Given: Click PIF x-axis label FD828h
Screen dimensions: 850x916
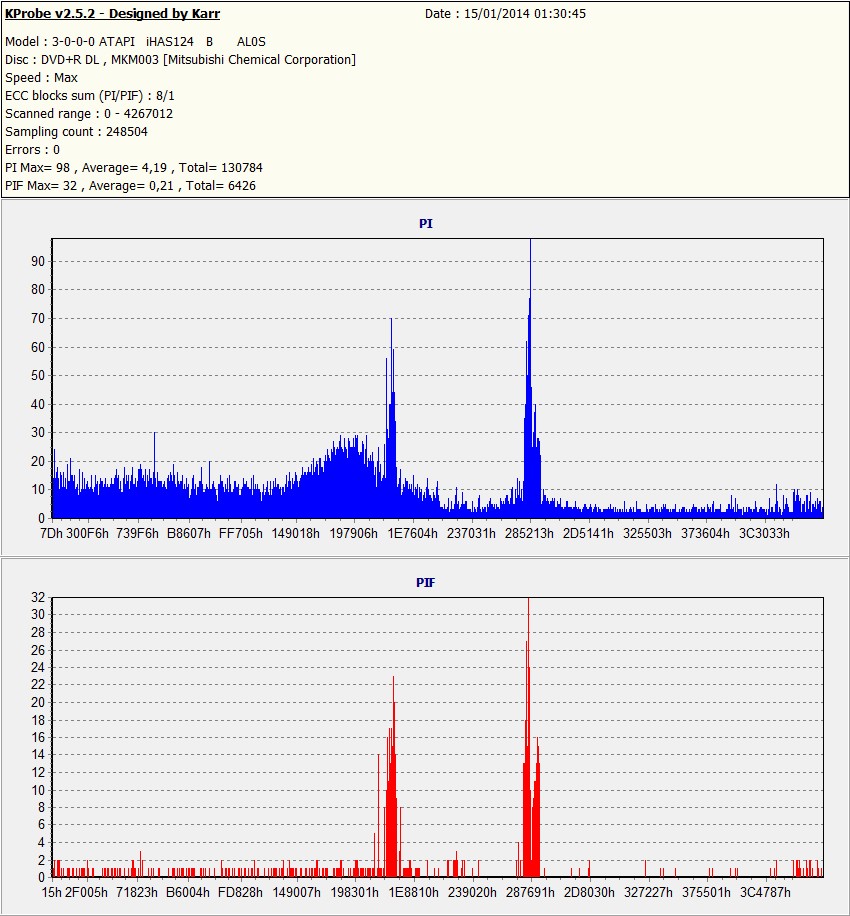Looking at the screenshot, I should pos(240,893).
